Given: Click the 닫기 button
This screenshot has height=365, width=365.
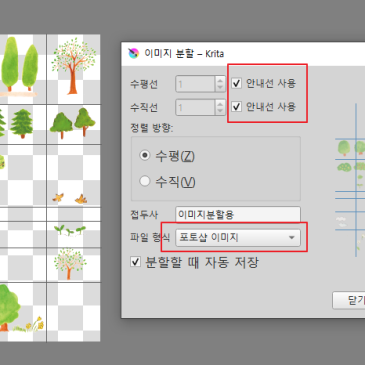Looking at the screenshot, I should coord(349,300).
